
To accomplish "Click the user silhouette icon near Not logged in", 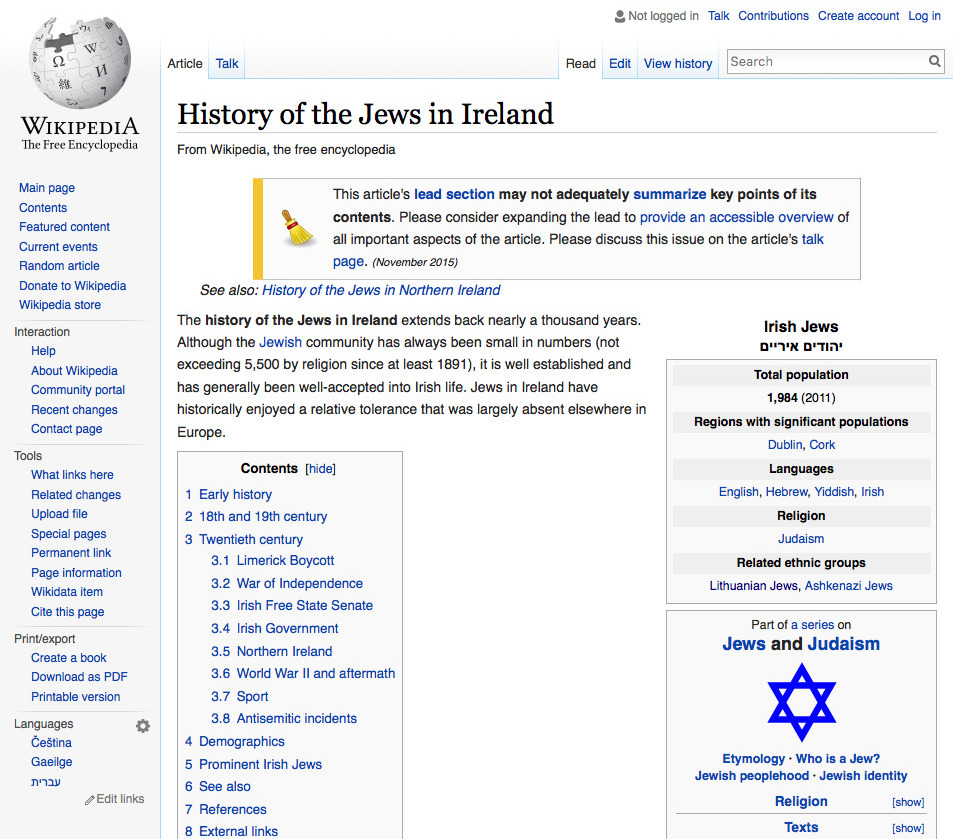I will tap(617, 16).
